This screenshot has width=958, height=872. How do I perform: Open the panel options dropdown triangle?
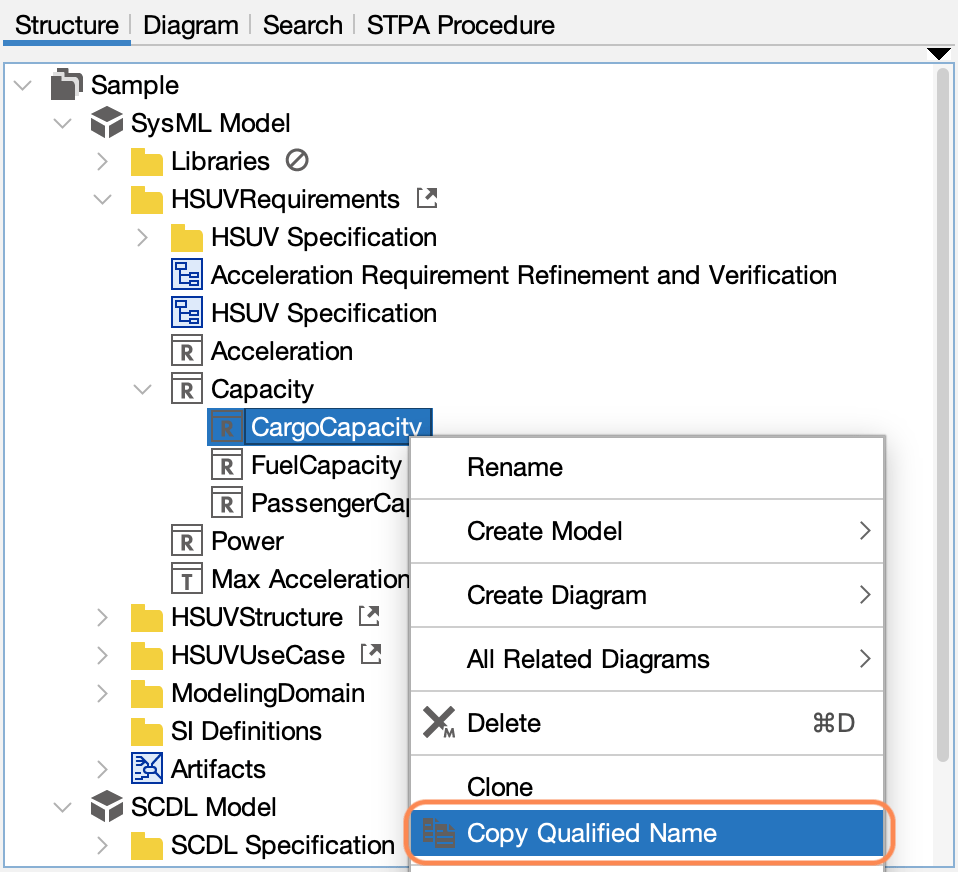[x=937, y=53]
